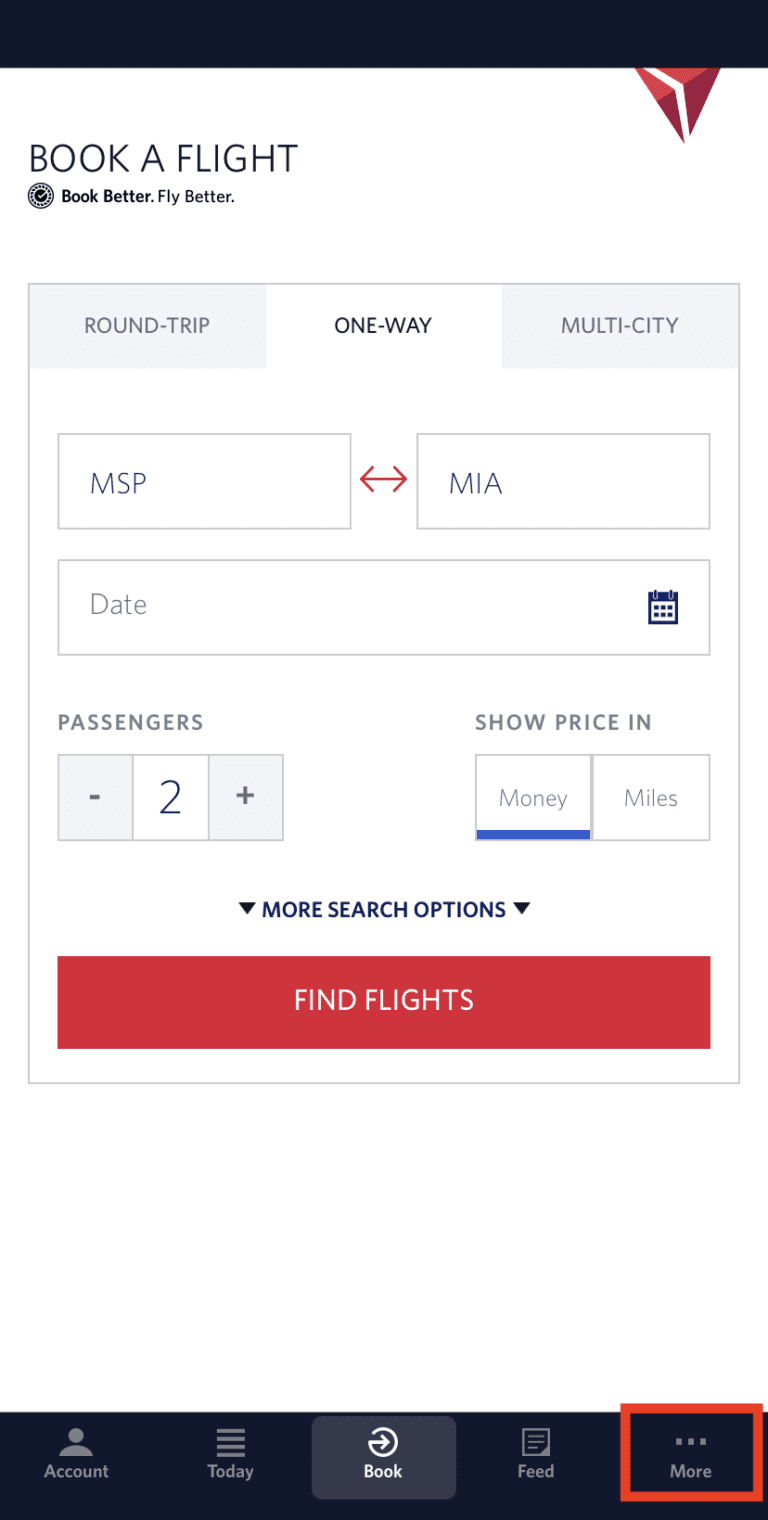Click the right chevron beside More Search Options
The width and height of the screenshot is (768, 1520).
tap(521, 909)
